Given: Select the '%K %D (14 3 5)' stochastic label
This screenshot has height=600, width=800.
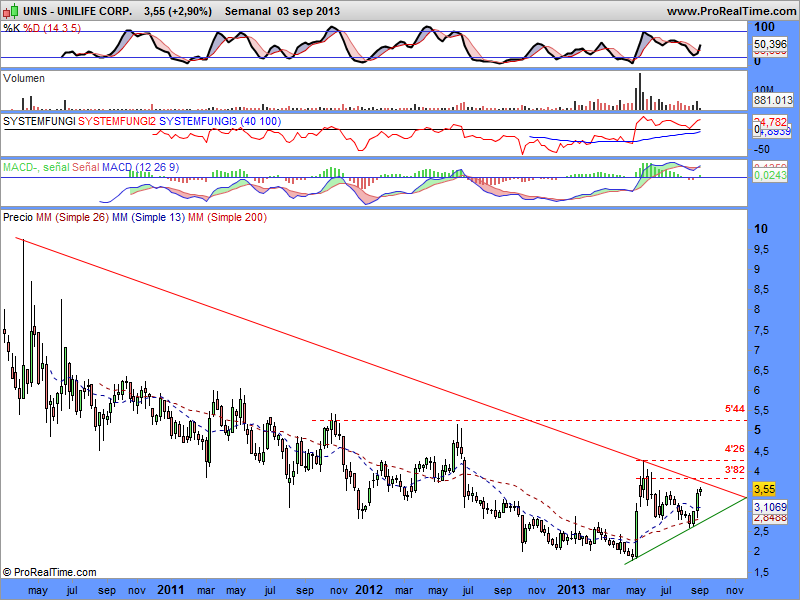Looking at the screenshot, I should point(42,28).
